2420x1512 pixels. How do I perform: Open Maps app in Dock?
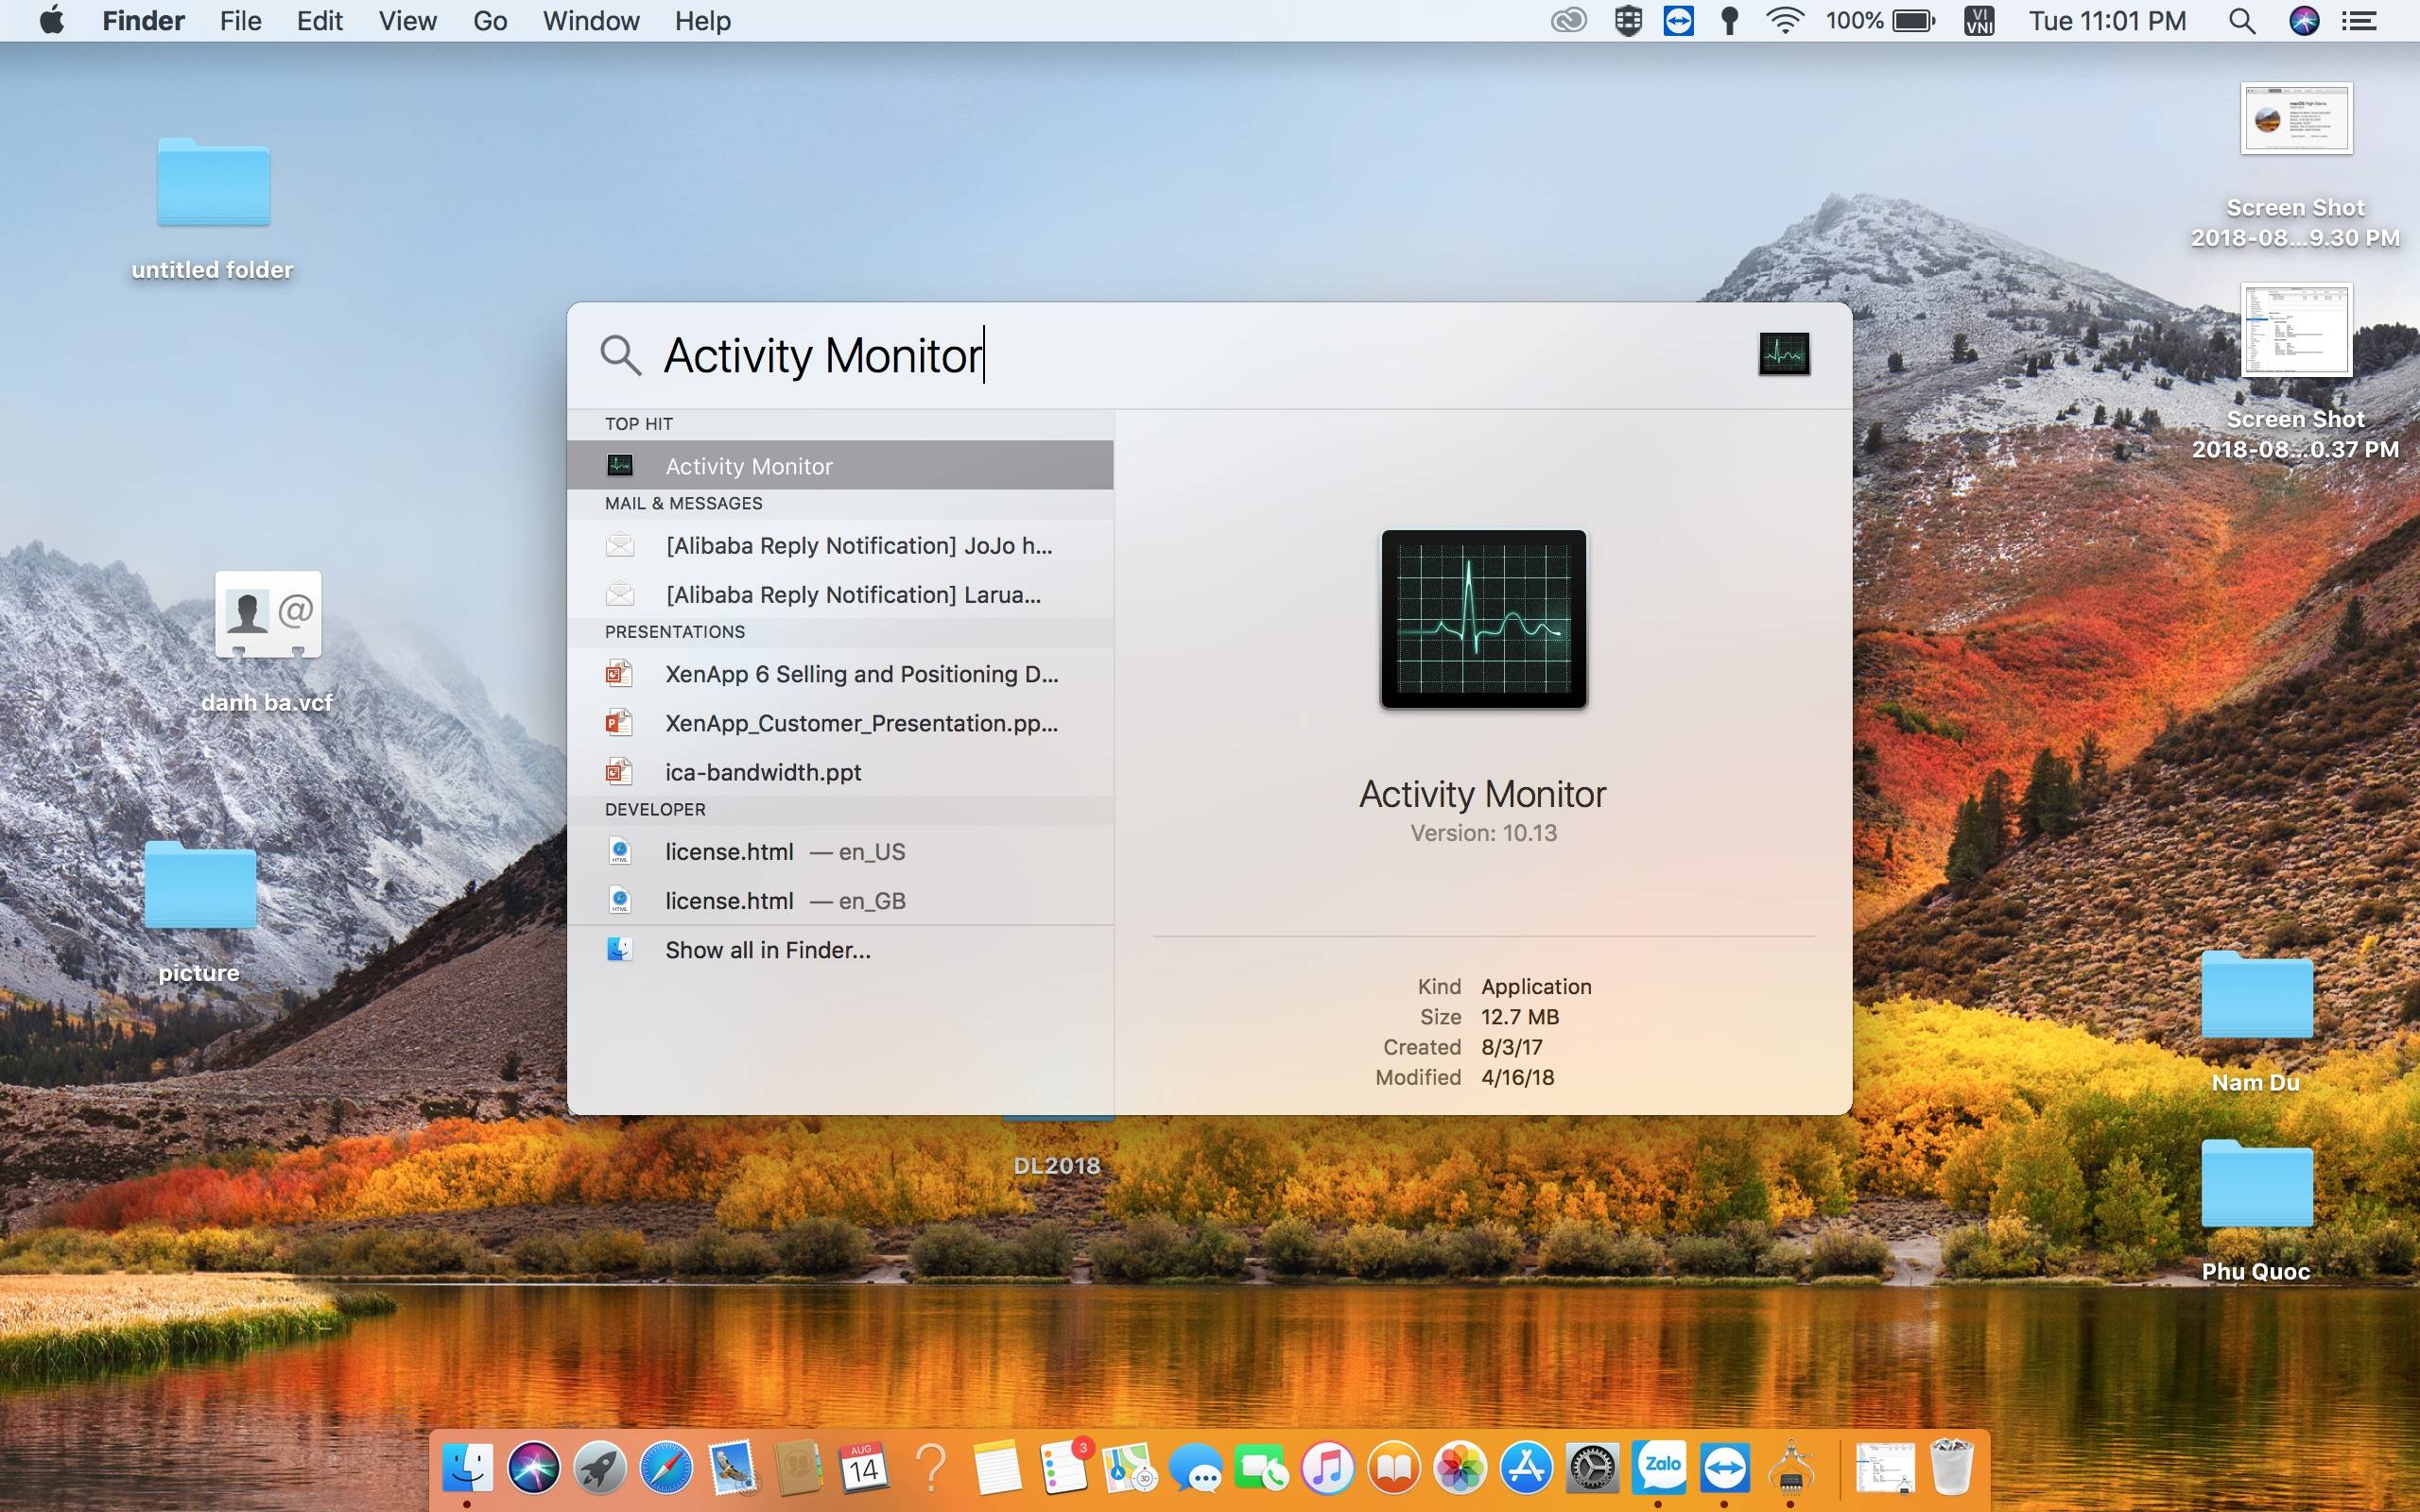1129,1467
